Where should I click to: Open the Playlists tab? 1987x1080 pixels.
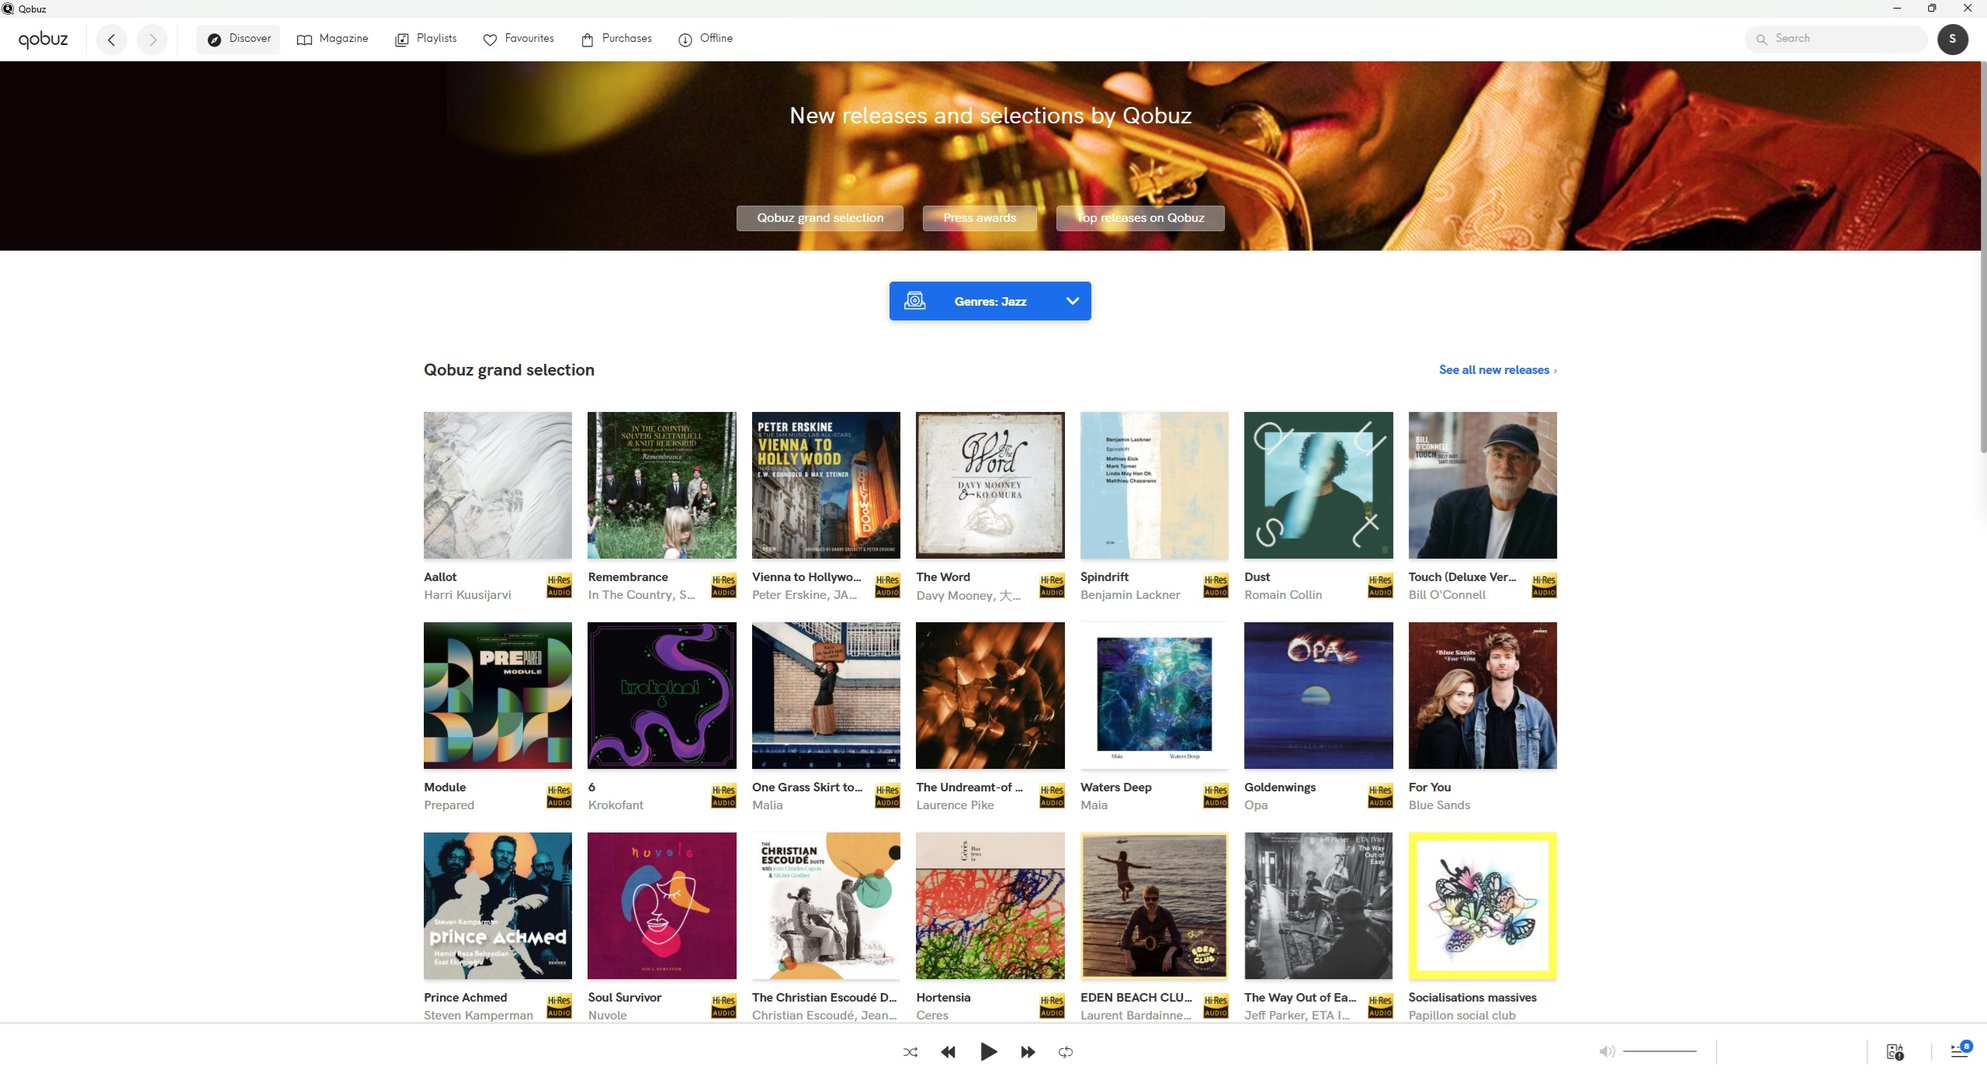(426, 39)
